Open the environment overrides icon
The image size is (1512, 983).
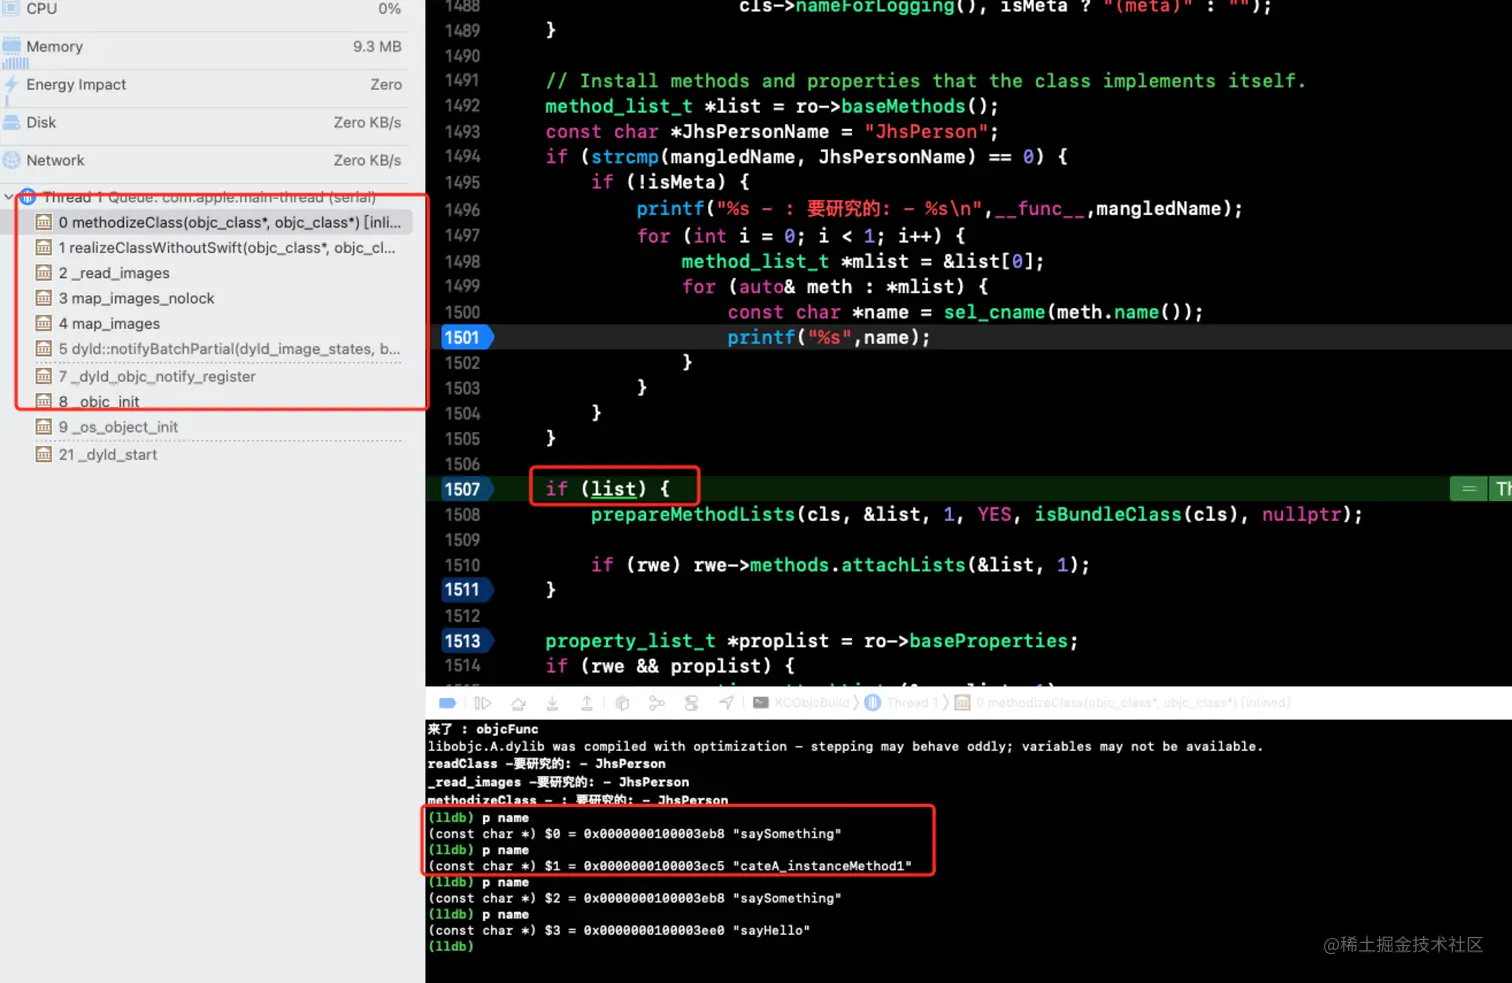(x=691, y=703)
